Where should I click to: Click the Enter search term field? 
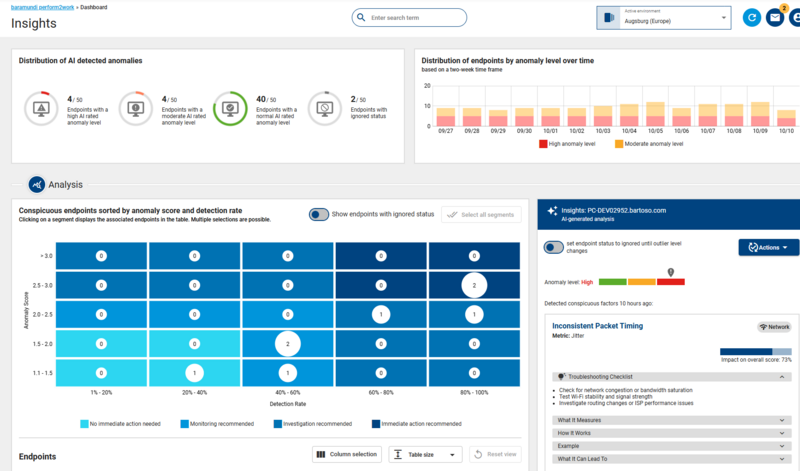[410, 18]
